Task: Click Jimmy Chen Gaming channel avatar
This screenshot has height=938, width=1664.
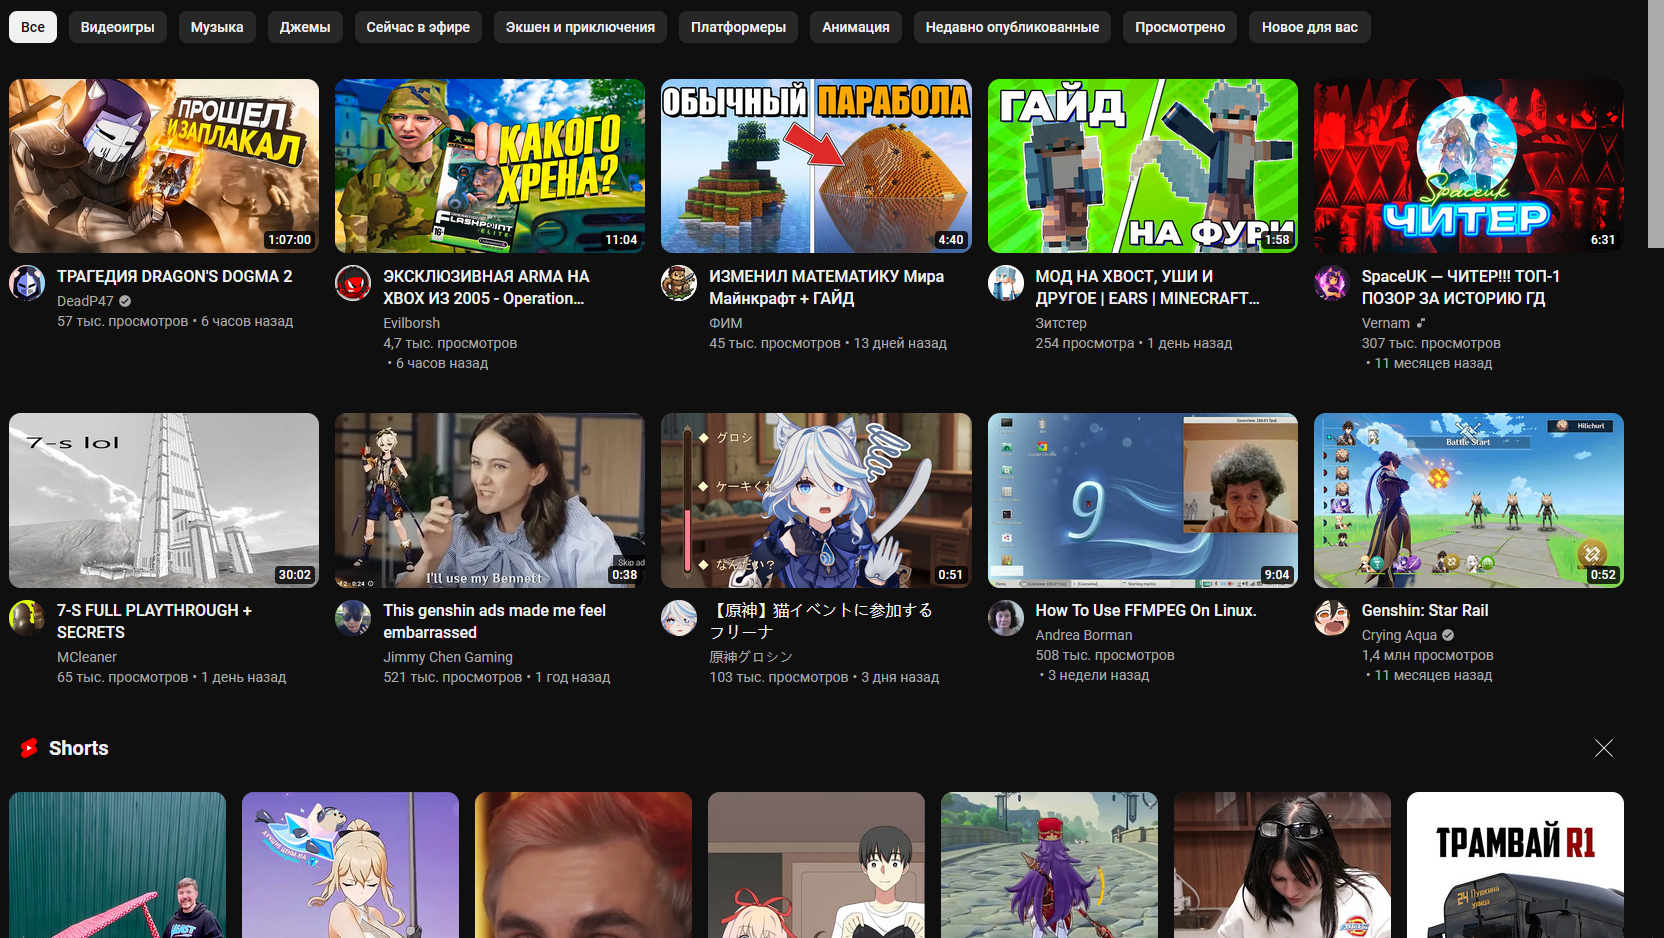Action: (353, 618)
